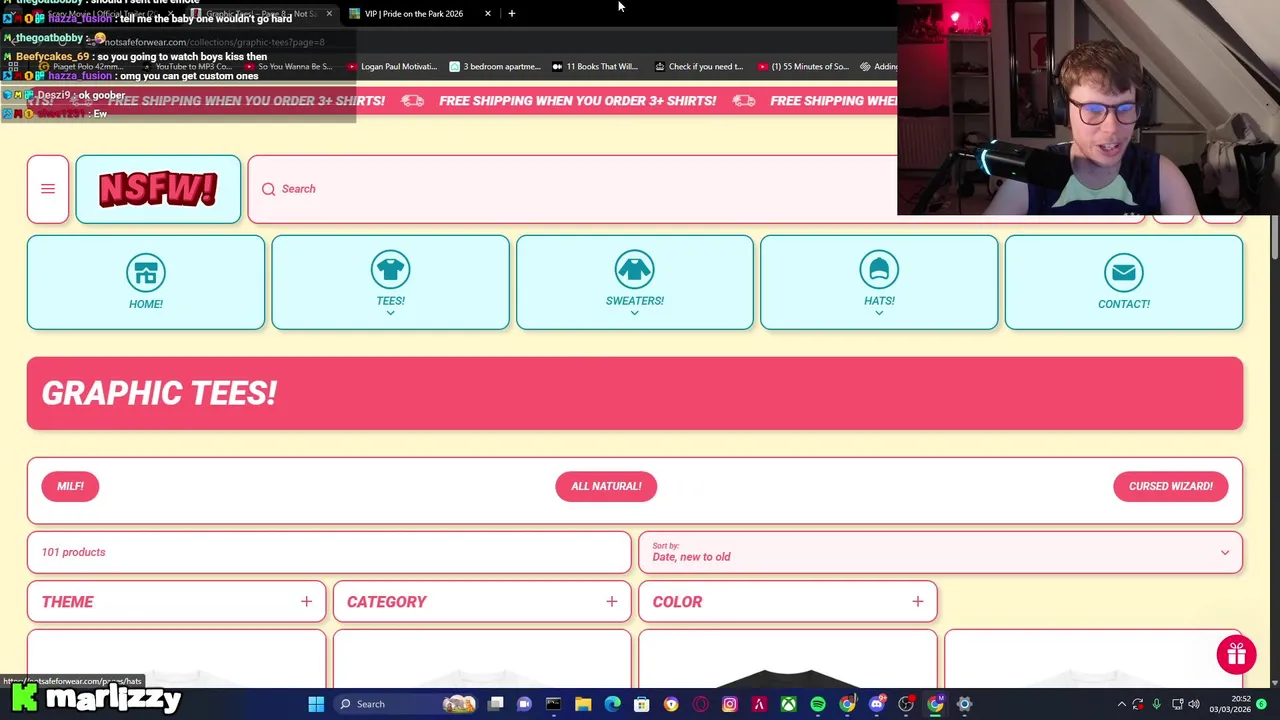Screen dimensions: 1280x720
Task: Open the 11 Books That Will... bookmark
Action: click(594, 67)
